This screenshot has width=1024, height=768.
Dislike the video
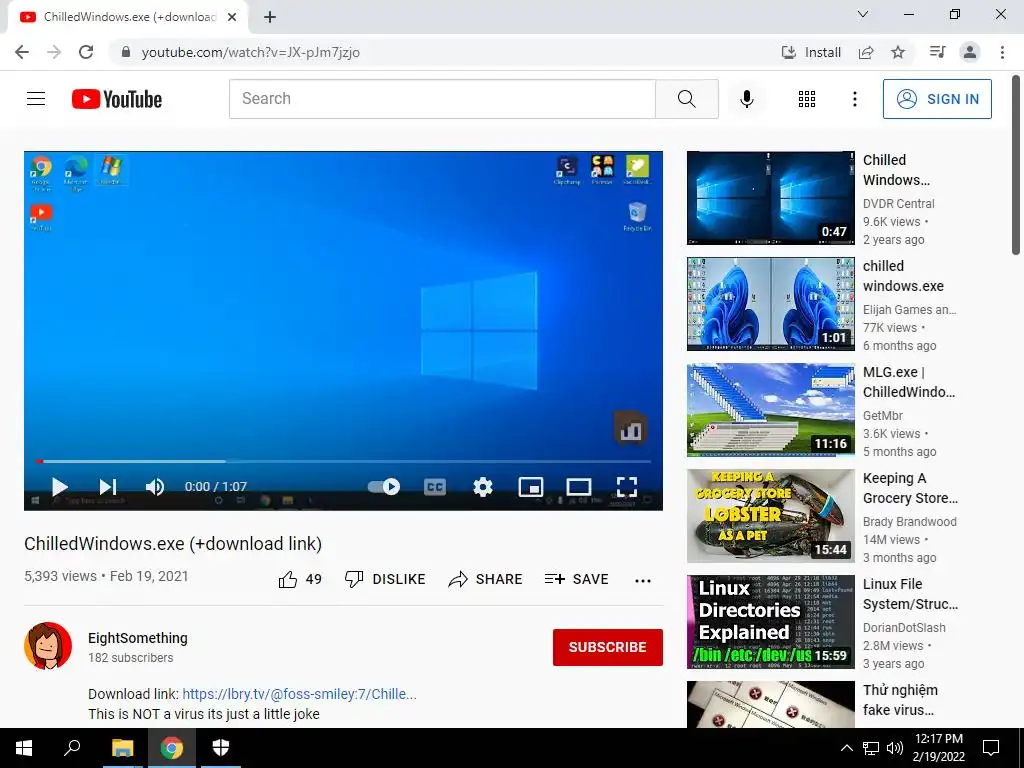[385, 579]
